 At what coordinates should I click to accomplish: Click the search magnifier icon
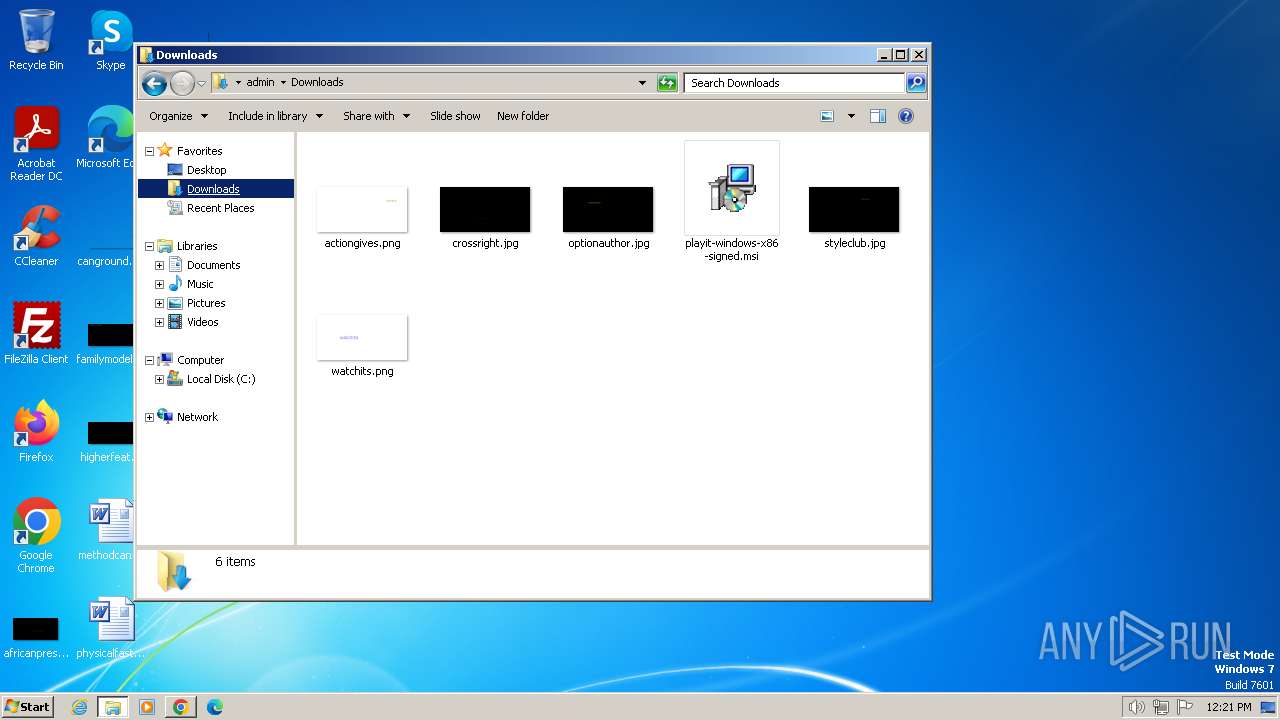(915, 83)
